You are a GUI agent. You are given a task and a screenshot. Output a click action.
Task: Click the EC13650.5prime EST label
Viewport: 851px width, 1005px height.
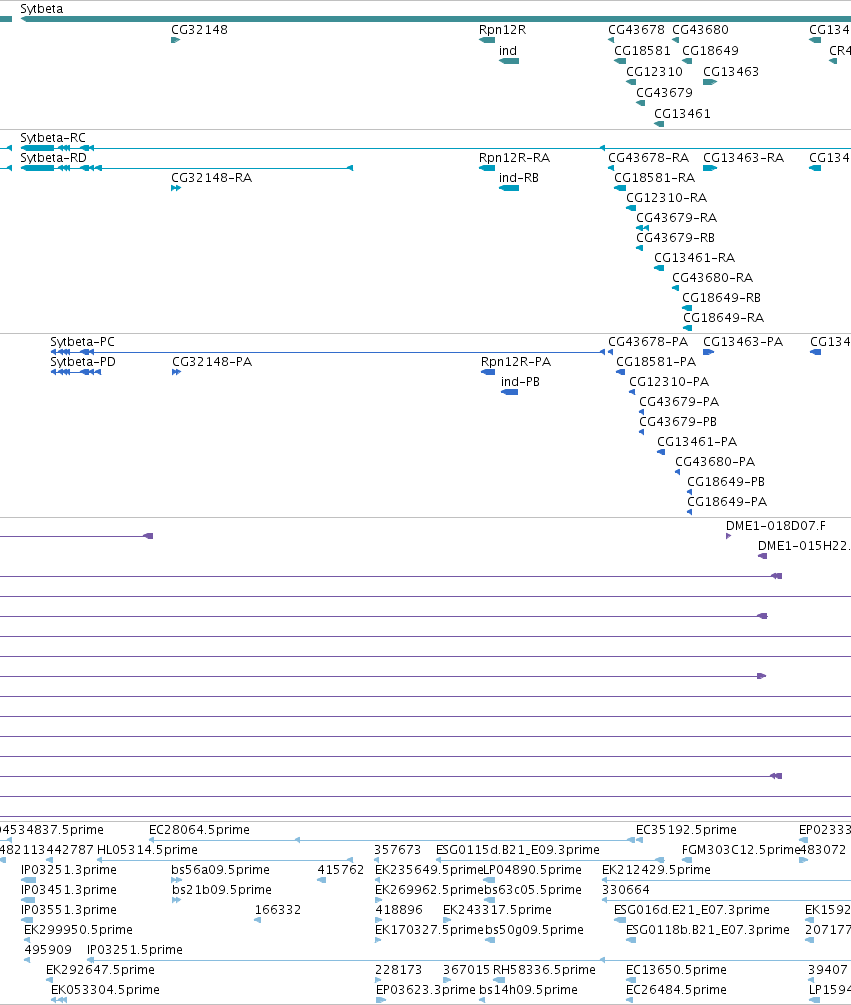pos(676,970)
